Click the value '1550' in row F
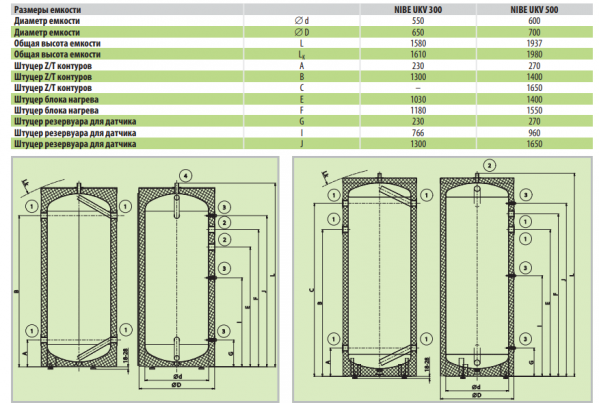This screenshot has width=599, height=403. [534, 110]
